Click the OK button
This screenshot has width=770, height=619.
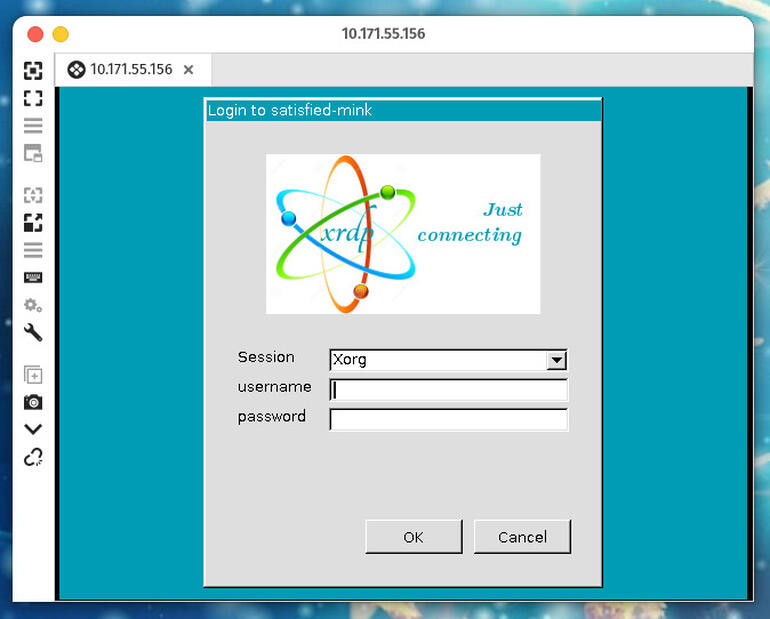(413, 537)
